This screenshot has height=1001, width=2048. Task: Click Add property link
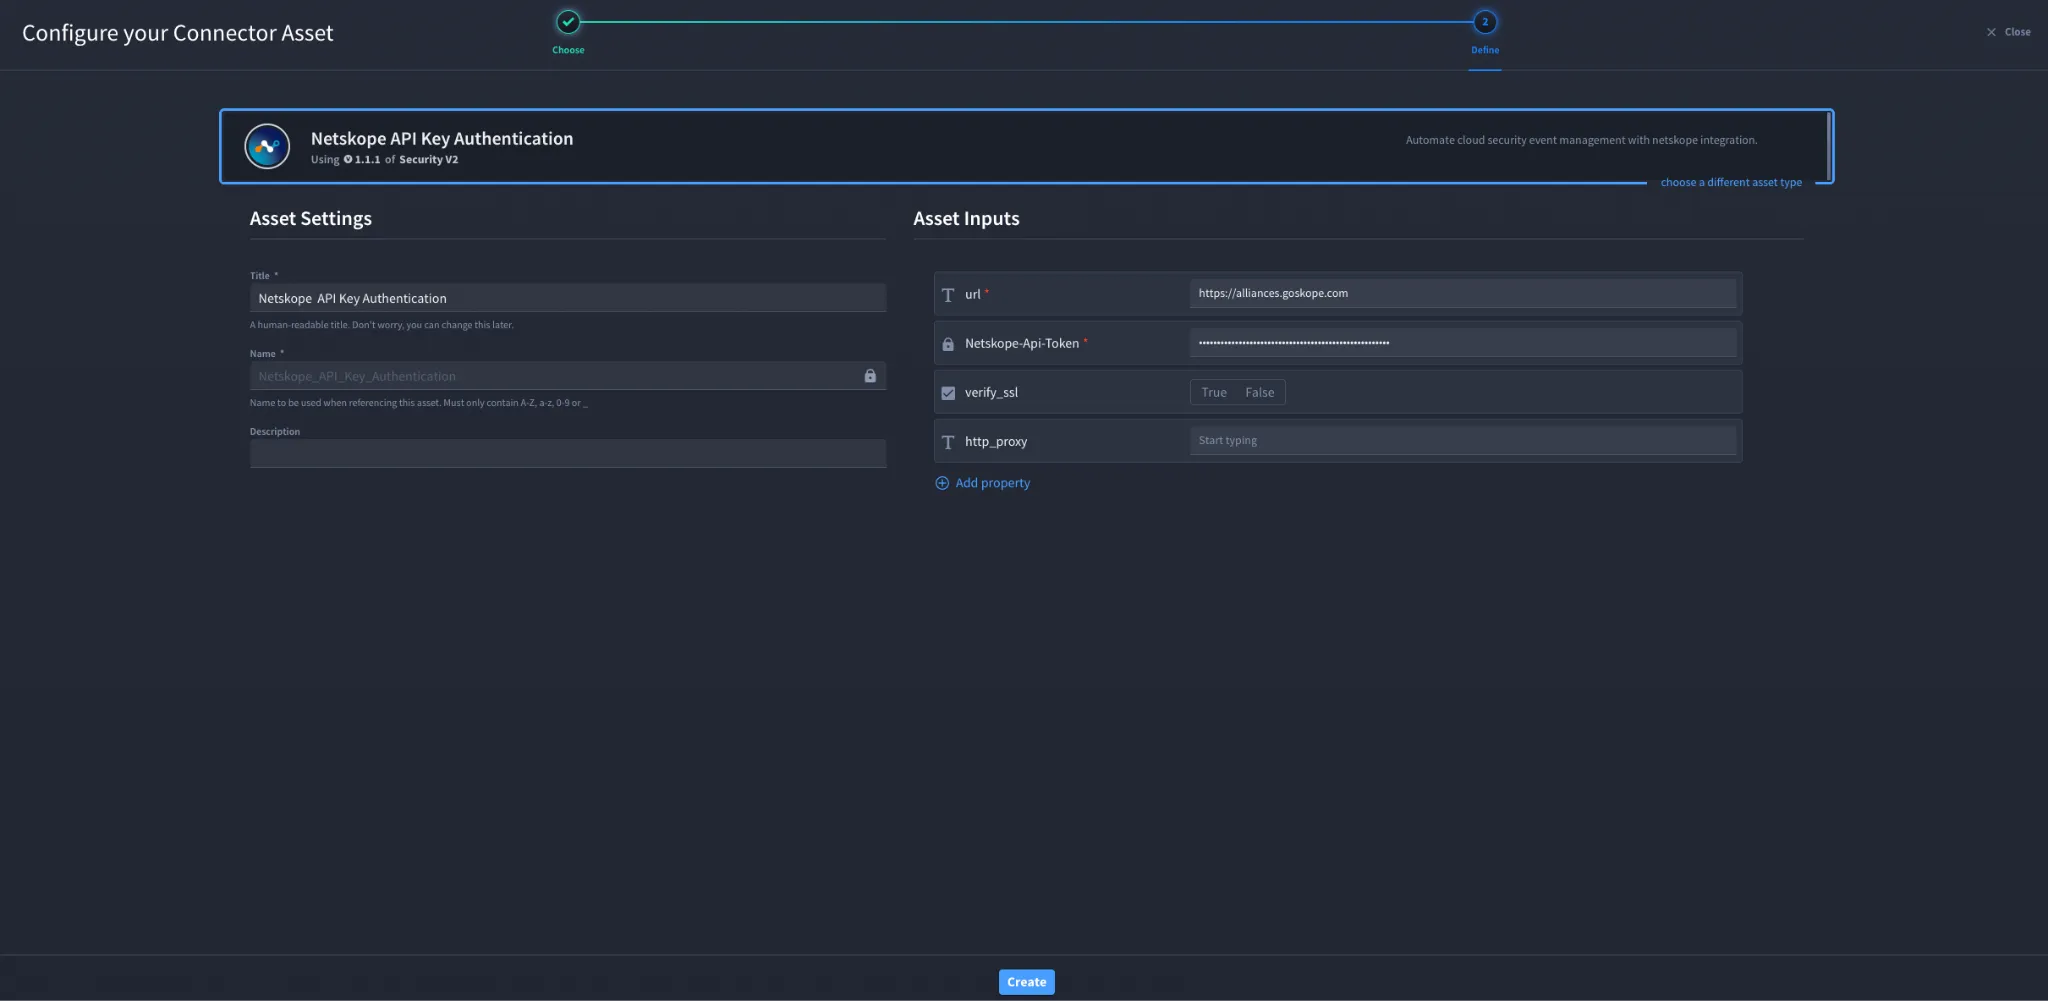point(992,483)
